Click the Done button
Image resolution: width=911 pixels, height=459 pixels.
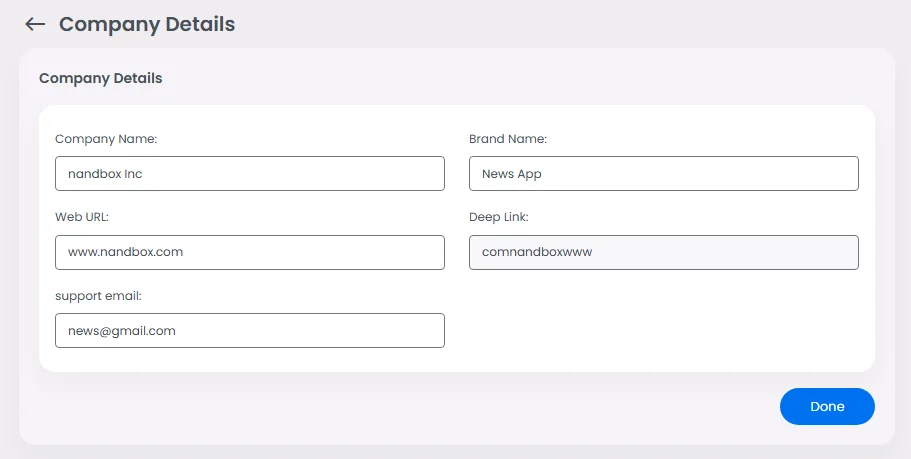click(827, 407)
